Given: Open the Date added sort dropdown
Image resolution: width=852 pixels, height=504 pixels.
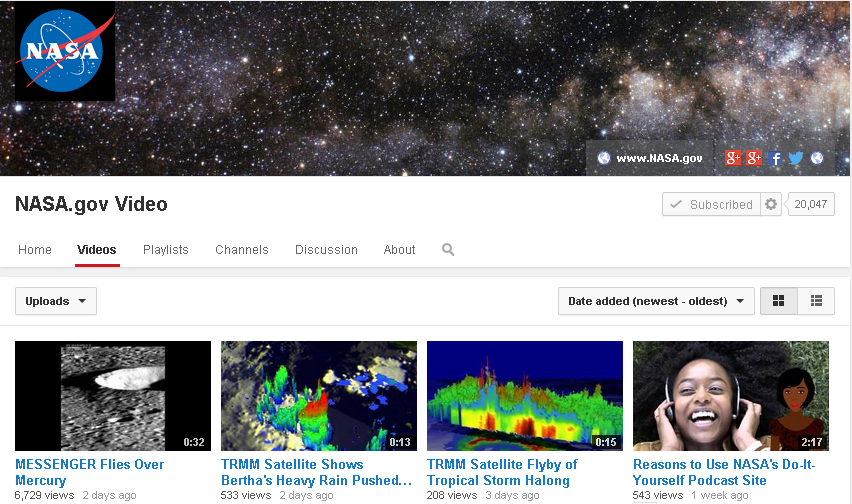Looking at the screenshot, I should click(656, 301).
